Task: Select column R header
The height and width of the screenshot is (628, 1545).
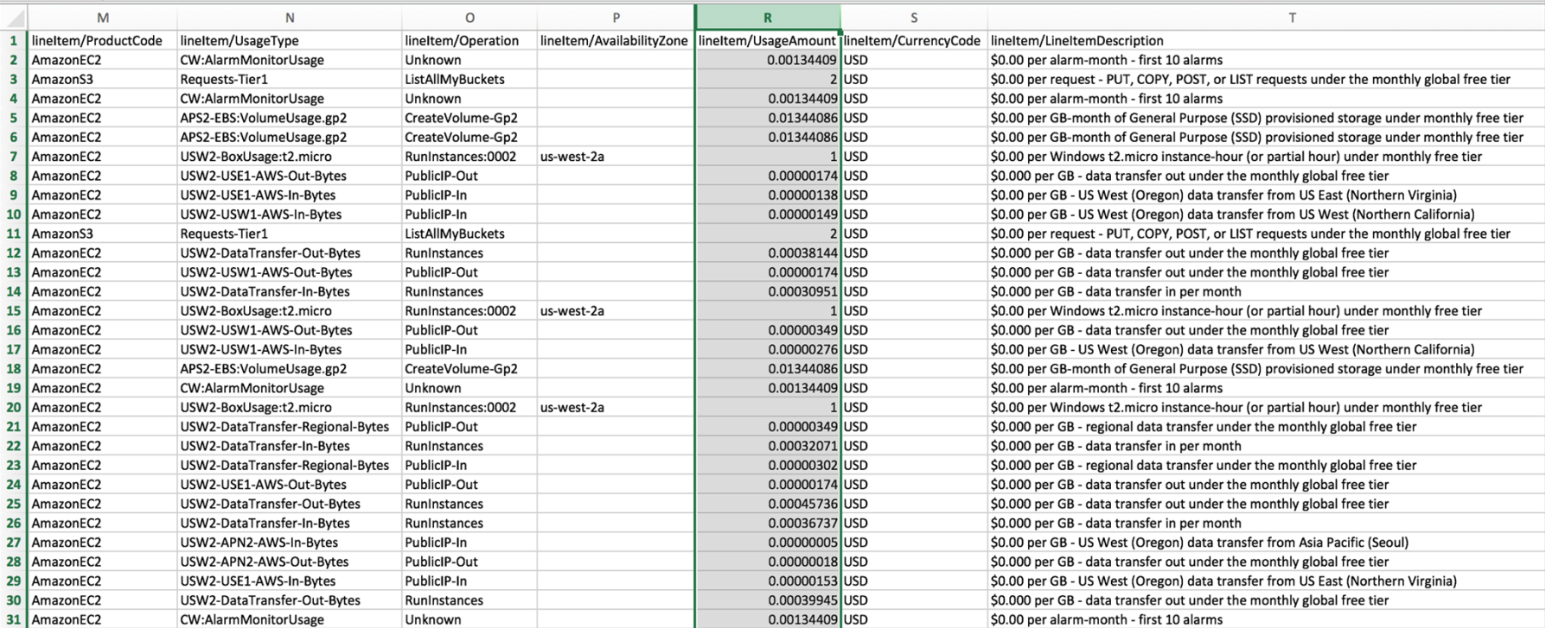Action: [x=768, y=16]
